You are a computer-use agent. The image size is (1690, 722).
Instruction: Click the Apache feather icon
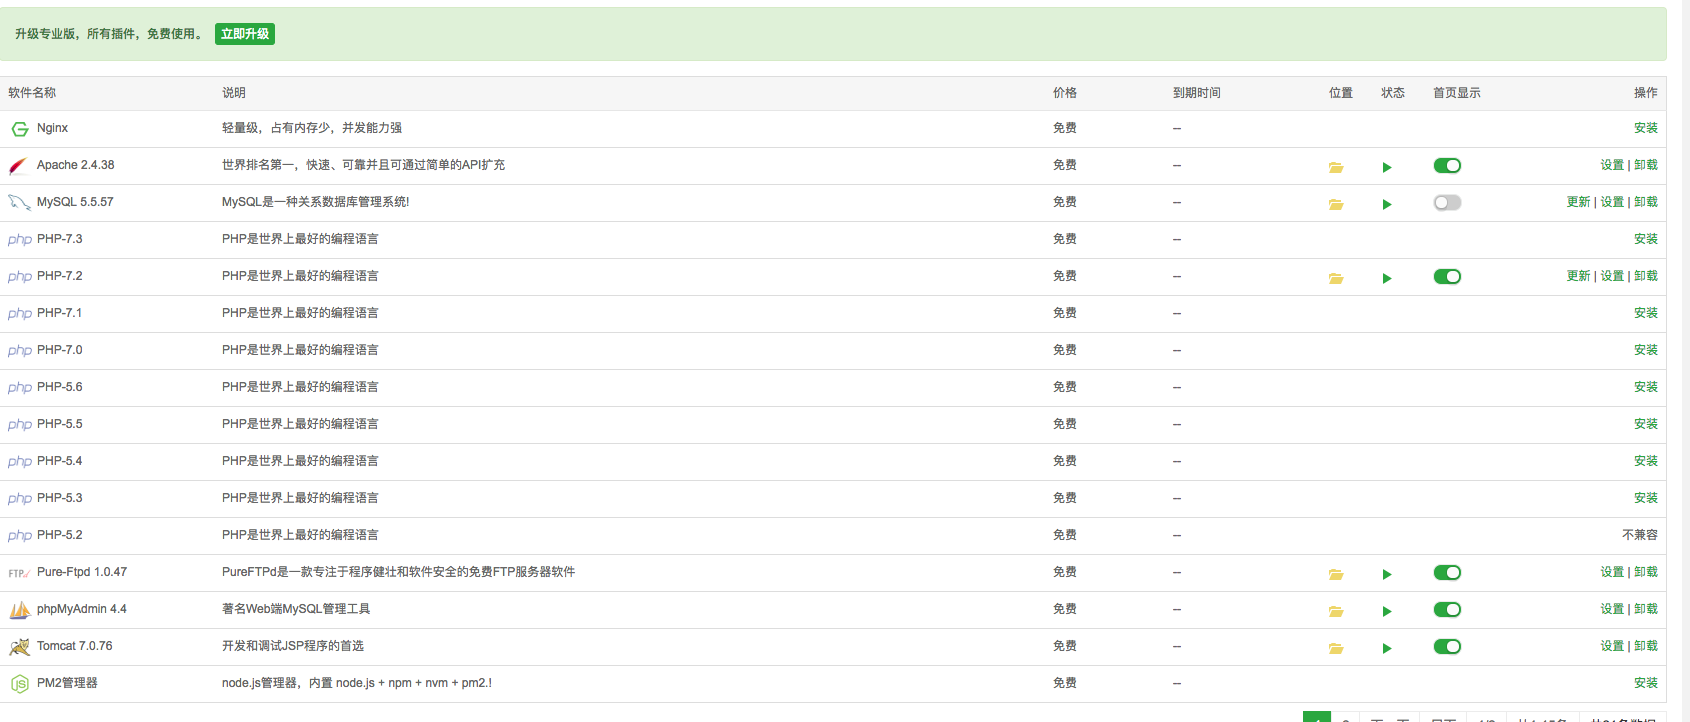tap(19, 166)
